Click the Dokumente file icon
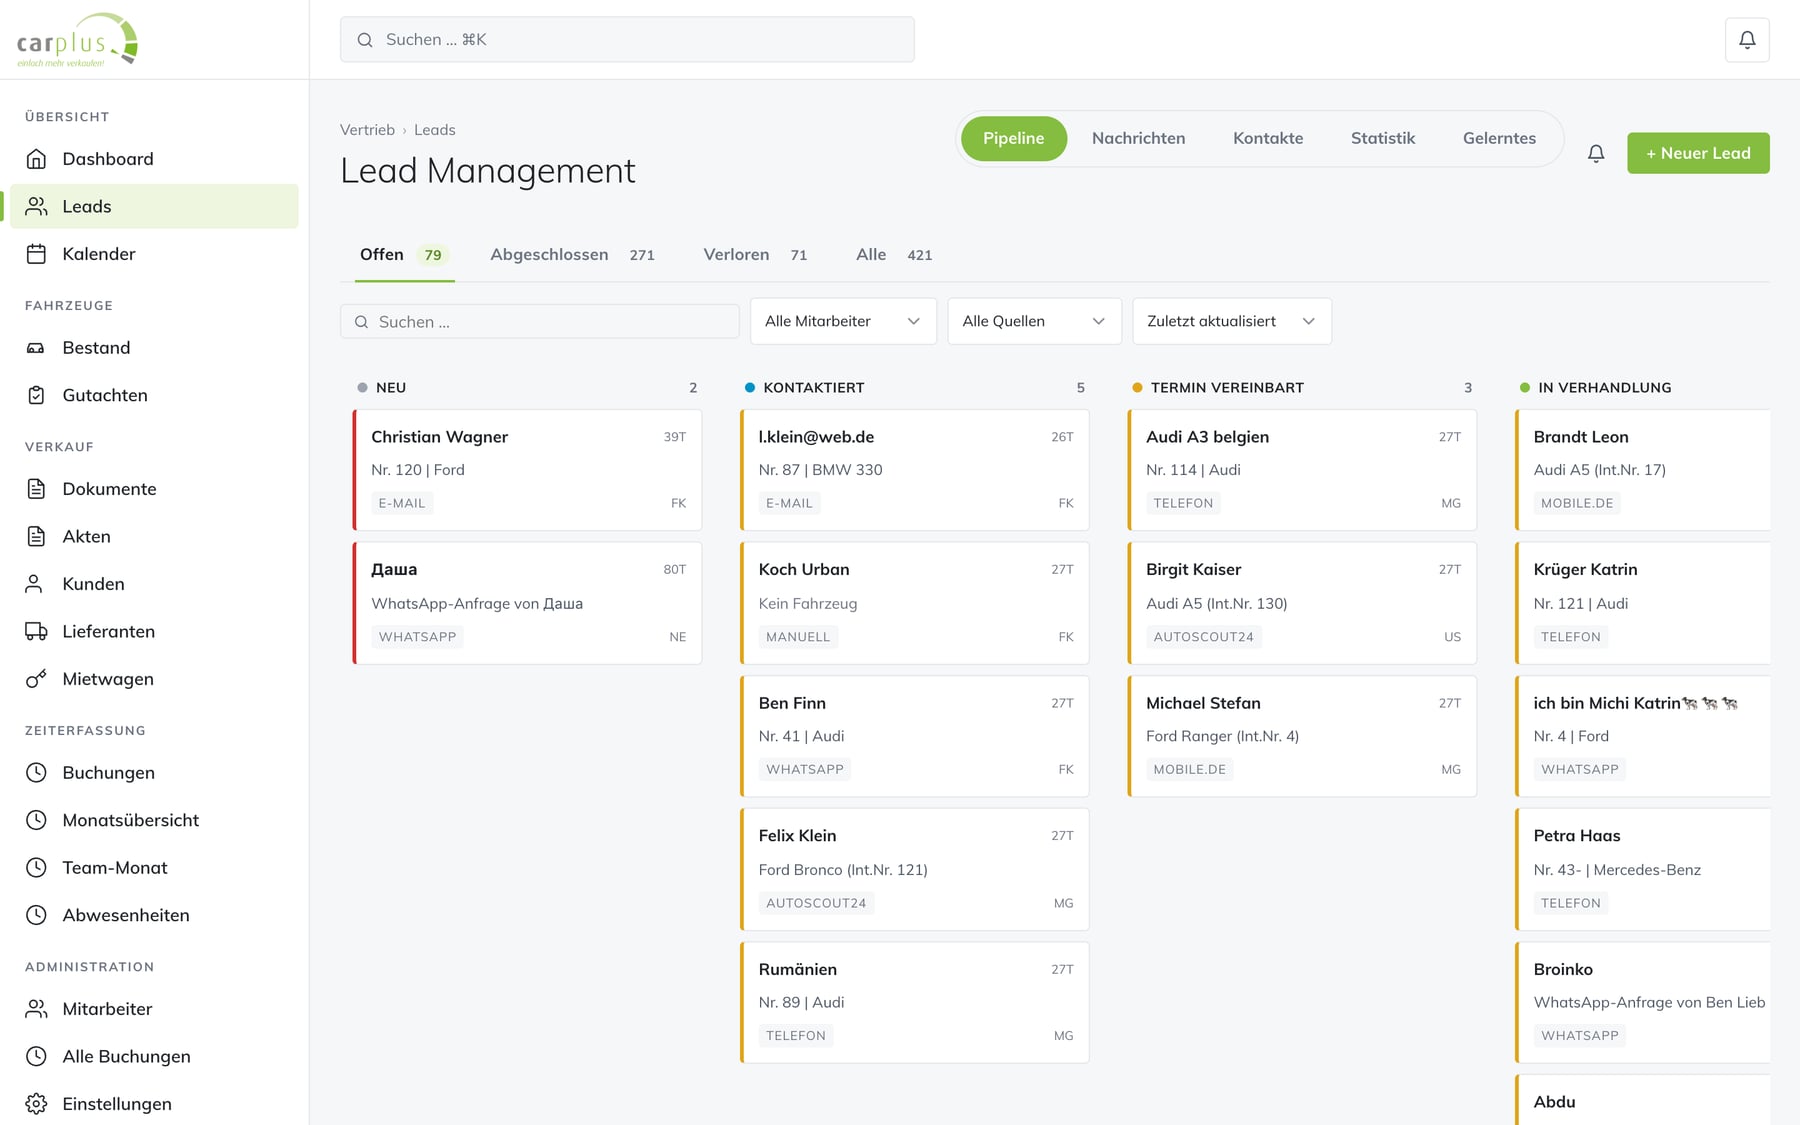 36,489
